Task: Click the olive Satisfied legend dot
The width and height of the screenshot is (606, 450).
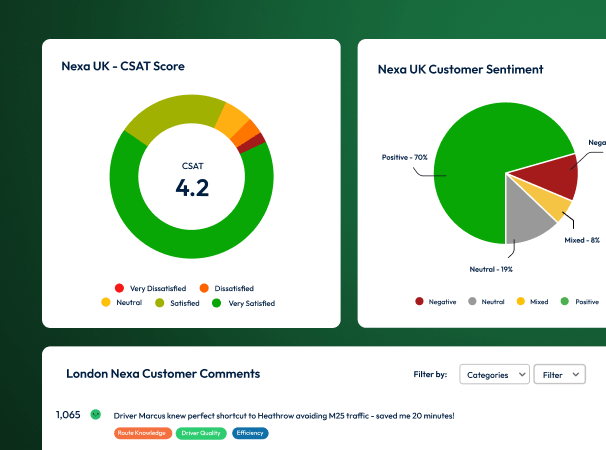Action: tap(162, 303)
